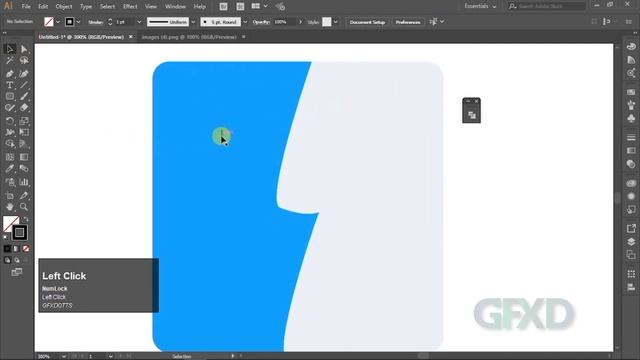Image resolution: width=640 pixels, height=360 pixels.
Task: Reset default fill and stroke
Action: click(6, 237)
